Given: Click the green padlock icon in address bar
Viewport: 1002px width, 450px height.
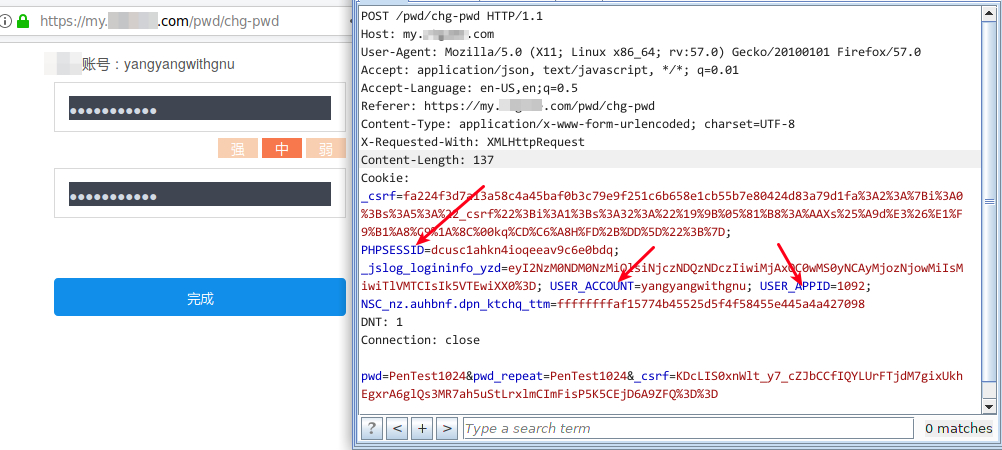Looking at the screenshot, I should pyautogui.click(x=23, y=21).
